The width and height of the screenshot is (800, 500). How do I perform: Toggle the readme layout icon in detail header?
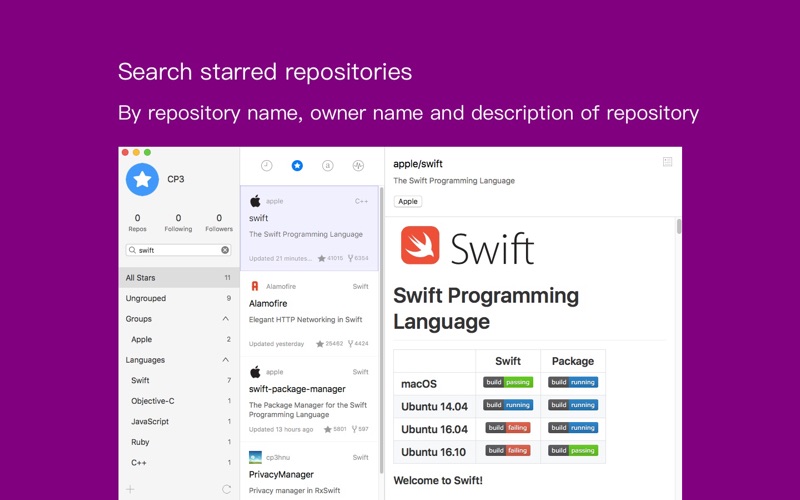tap(667, 162)
